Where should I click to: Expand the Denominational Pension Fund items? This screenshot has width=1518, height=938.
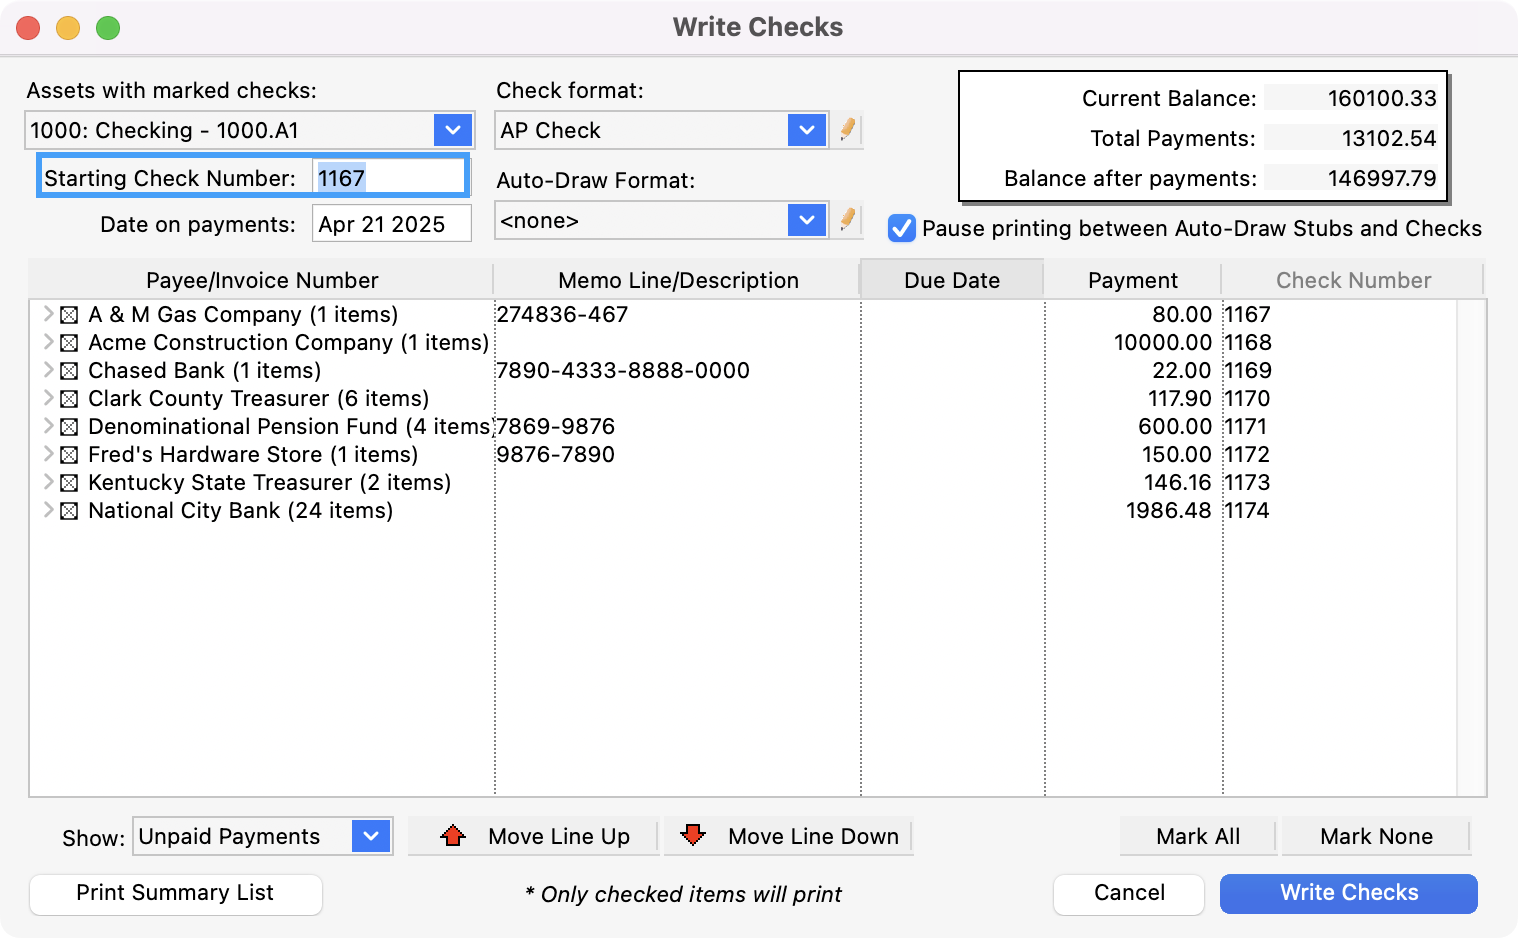(48, 426)
